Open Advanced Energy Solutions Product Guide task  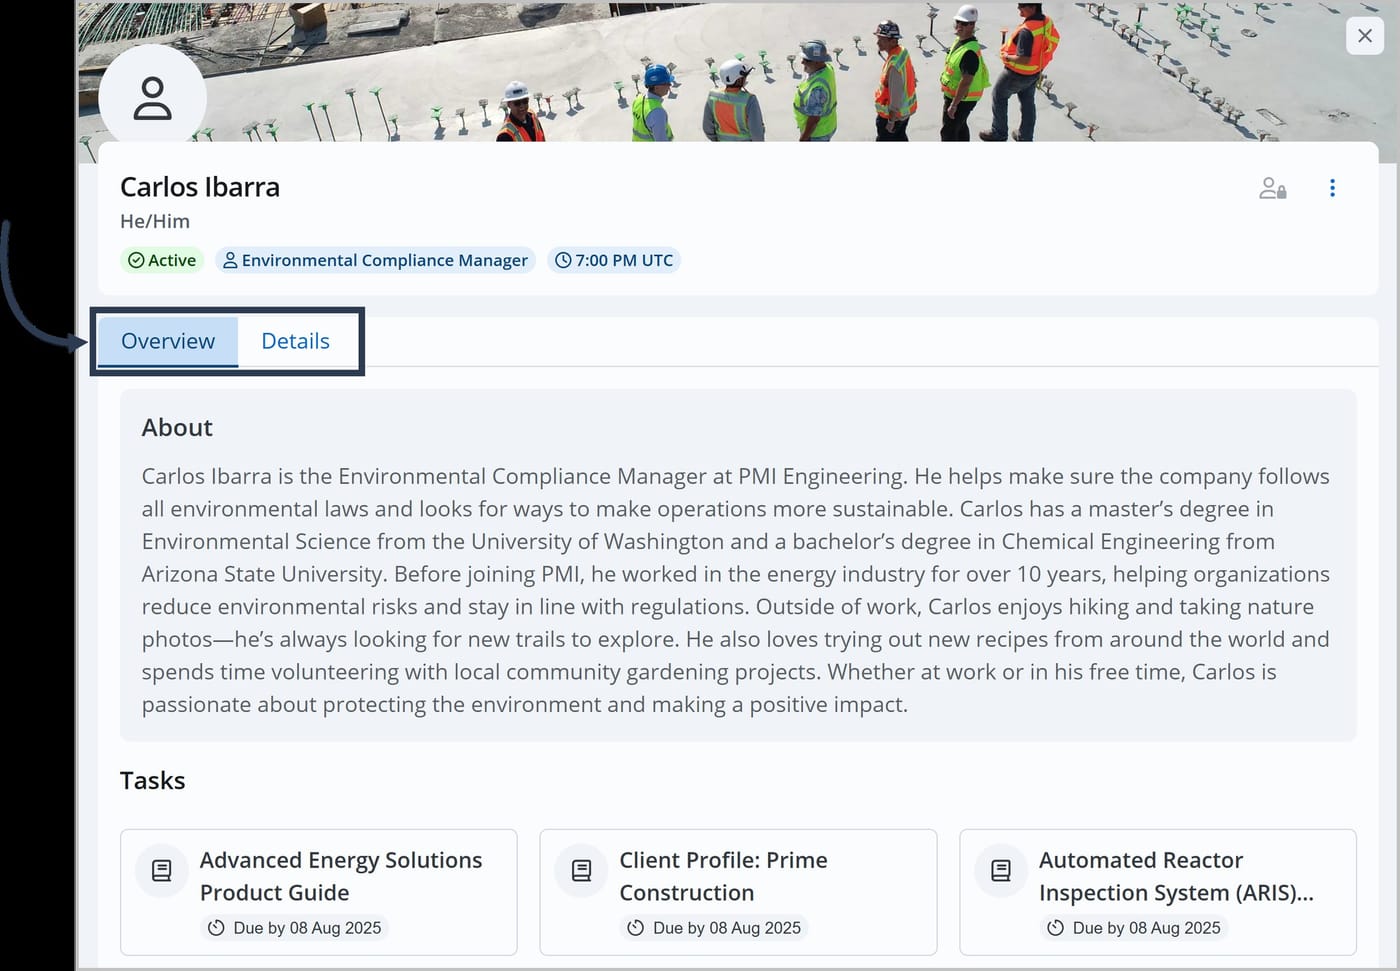coord(319,892)
